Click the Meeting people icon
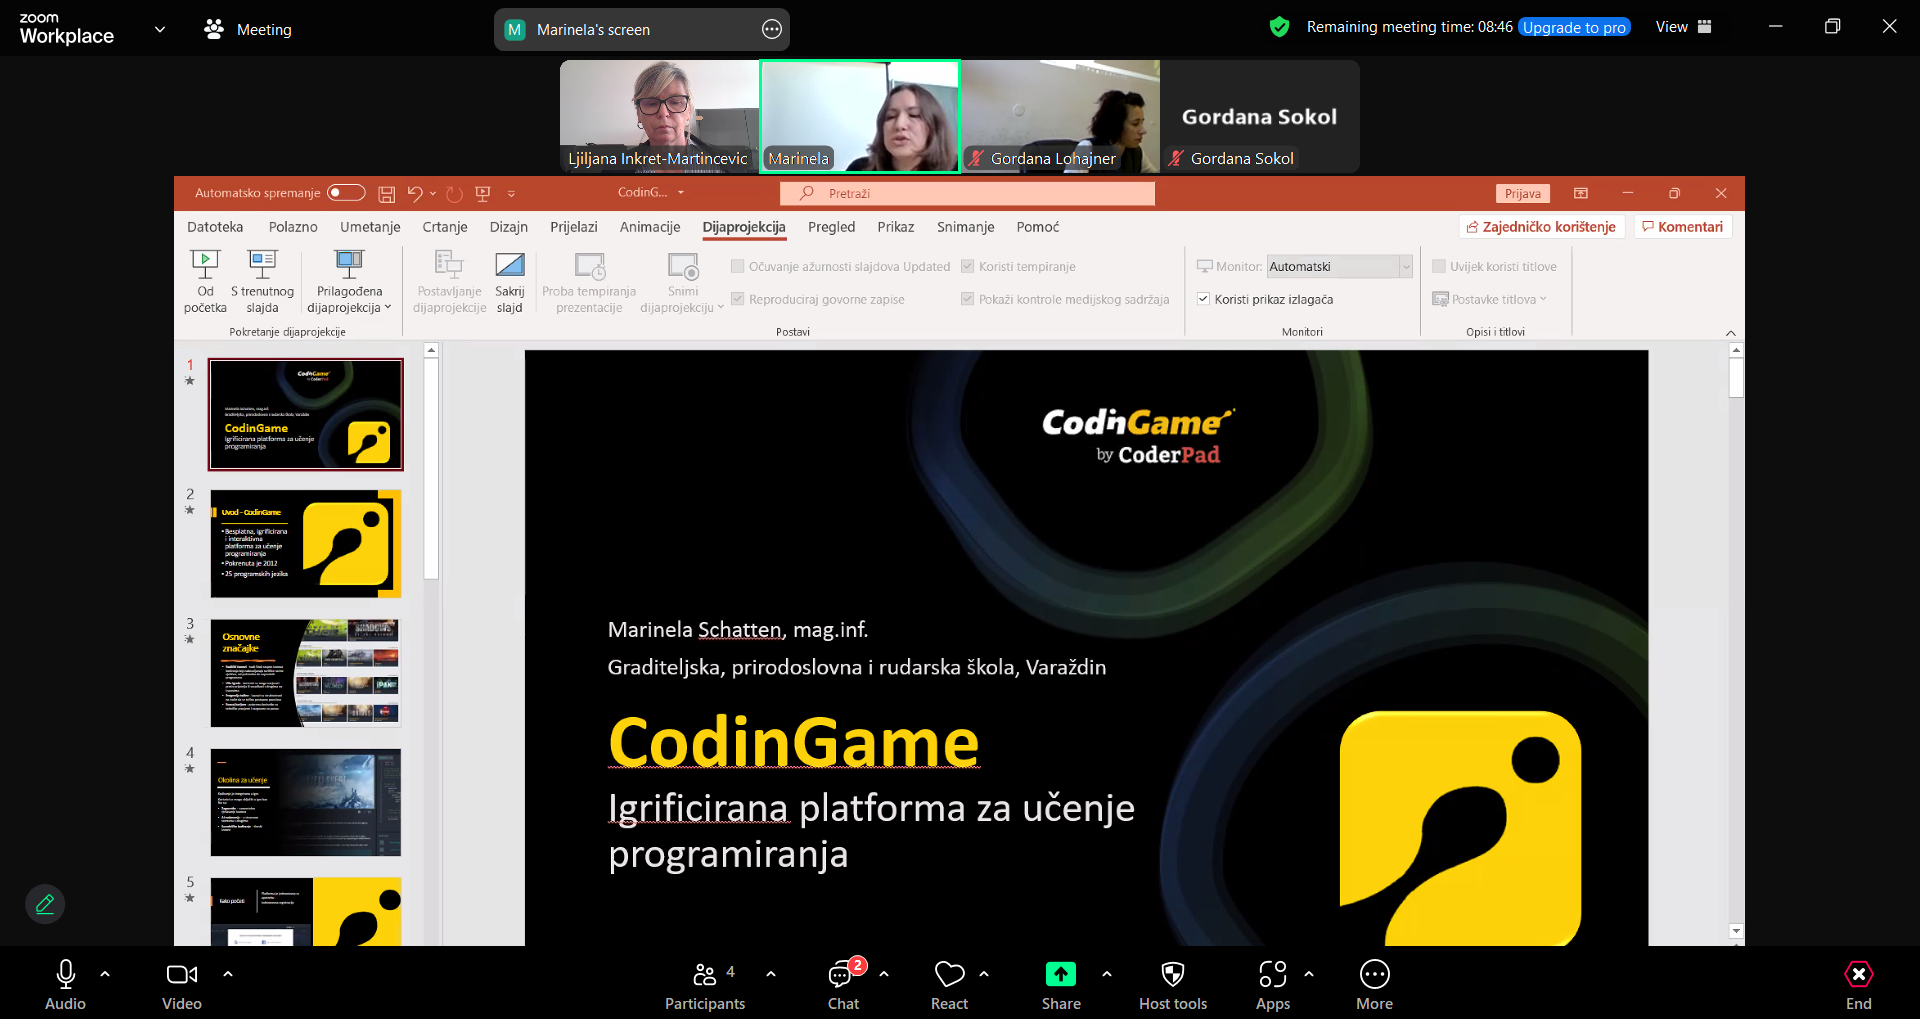The width and height of the screenshot is (1920, 1020). point(214,29)
